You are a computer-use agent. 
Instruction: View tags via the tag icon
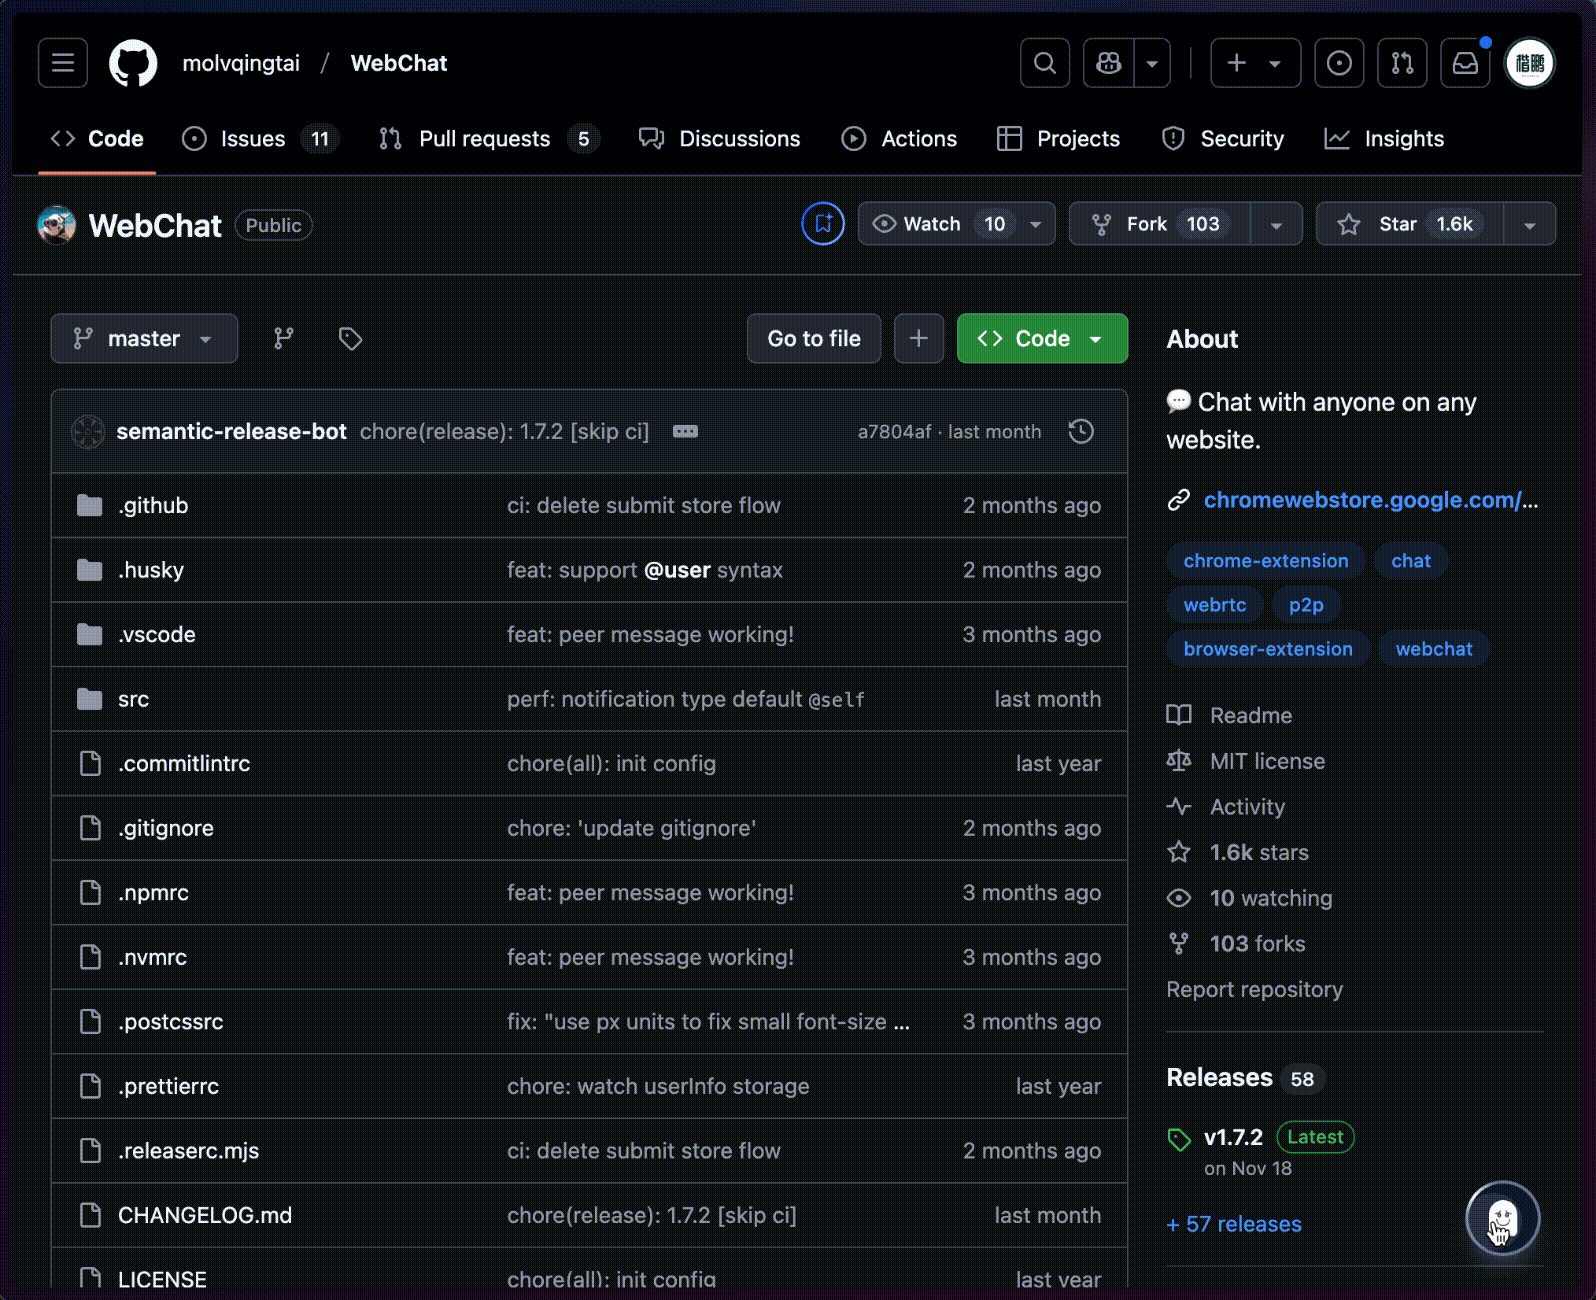point(350,339)
